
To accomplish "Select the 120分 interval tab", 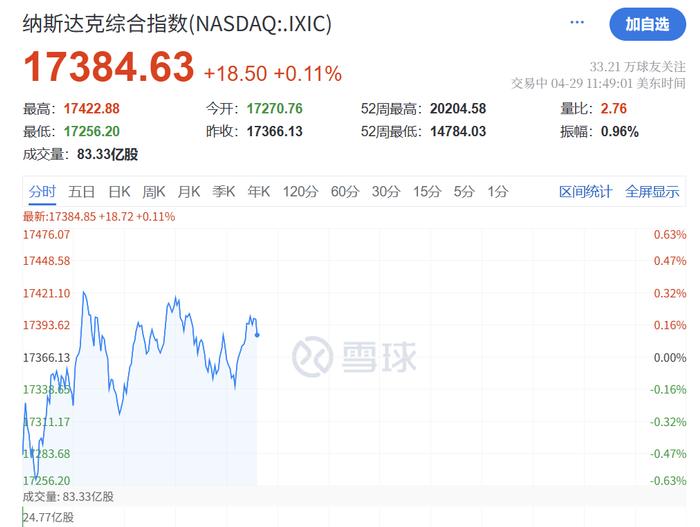I will pos(299,192).
